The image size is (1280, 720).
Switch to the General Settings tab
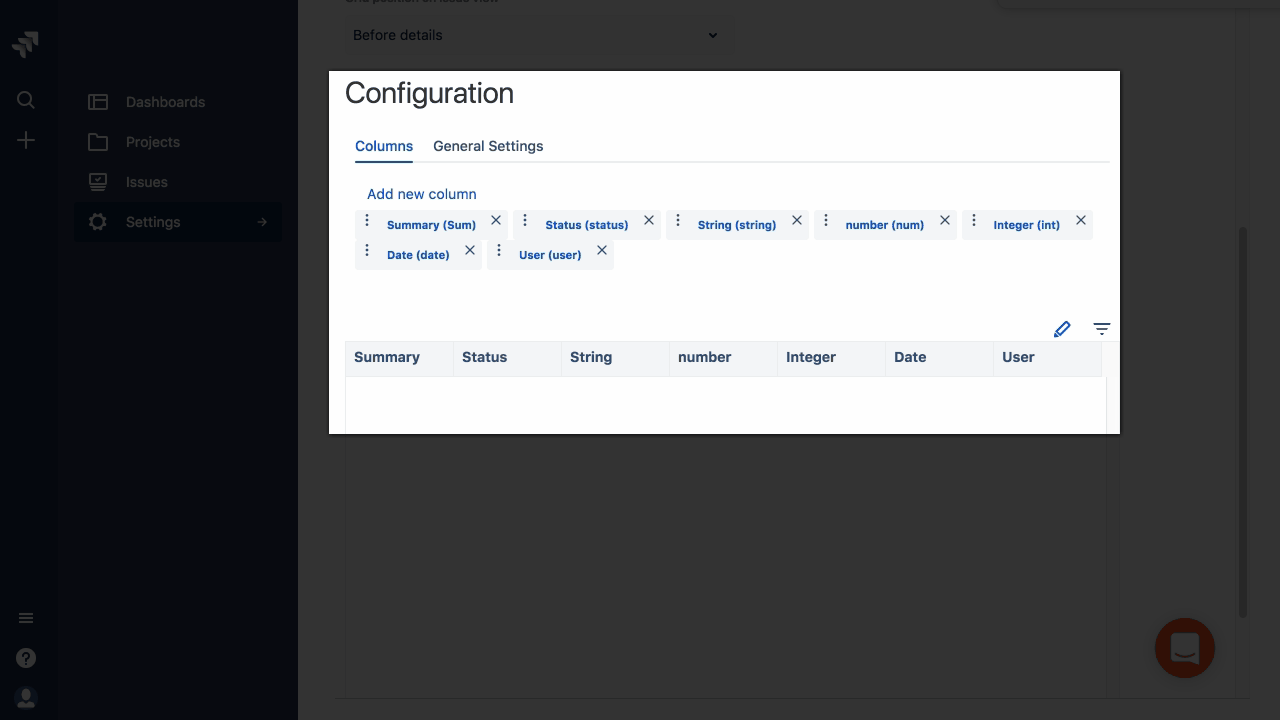(x=488, y=146)
